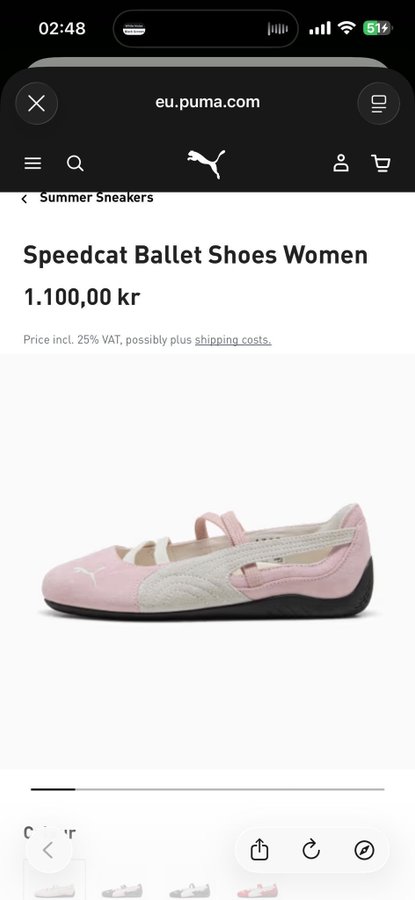Tap the pink Speedcat shoe product image
The width and height of the screenshot is (415, 900).
(x=207, y=561)
